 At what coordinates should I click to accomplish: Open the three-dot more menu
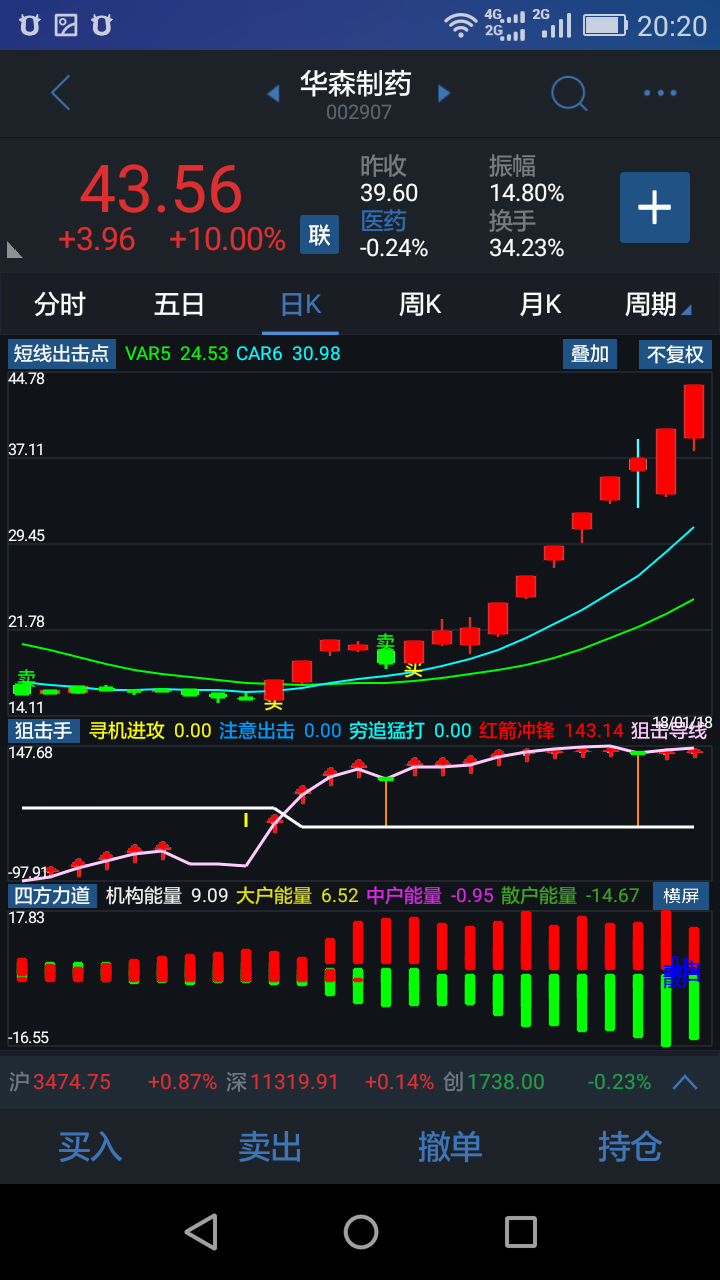click(x=660, y=93)
